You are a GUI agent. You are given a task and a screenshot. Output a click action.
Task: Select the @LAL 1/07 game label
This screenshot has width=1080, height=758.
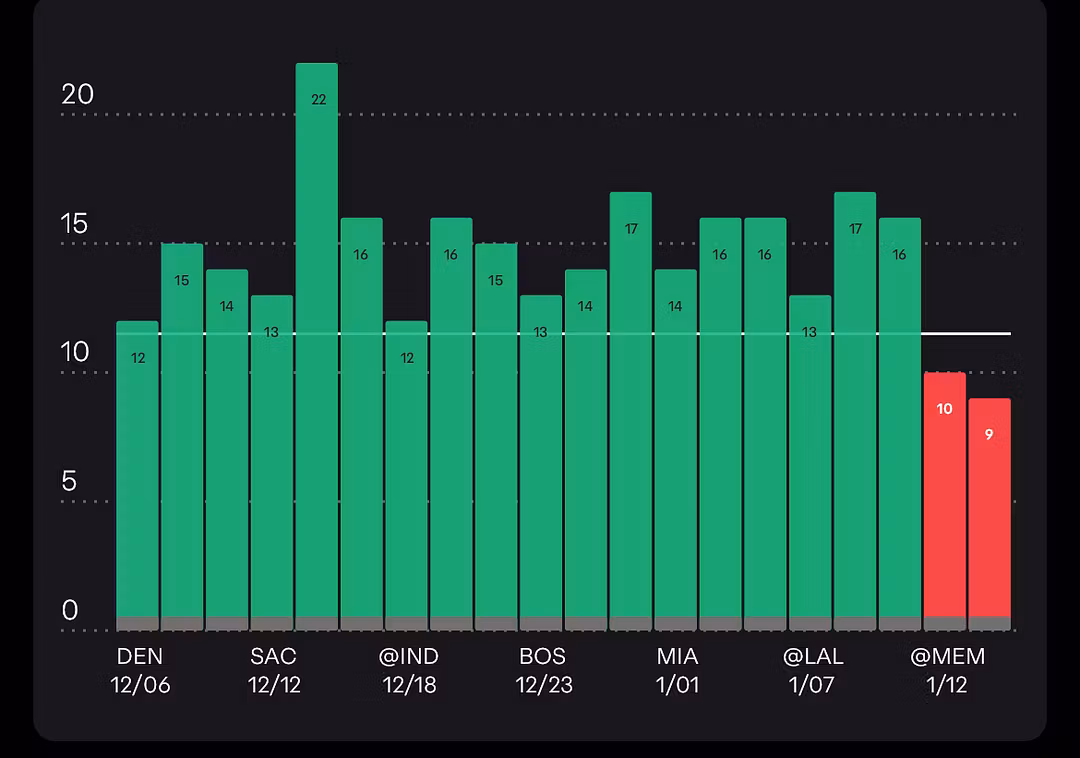(x=812, y=671)
